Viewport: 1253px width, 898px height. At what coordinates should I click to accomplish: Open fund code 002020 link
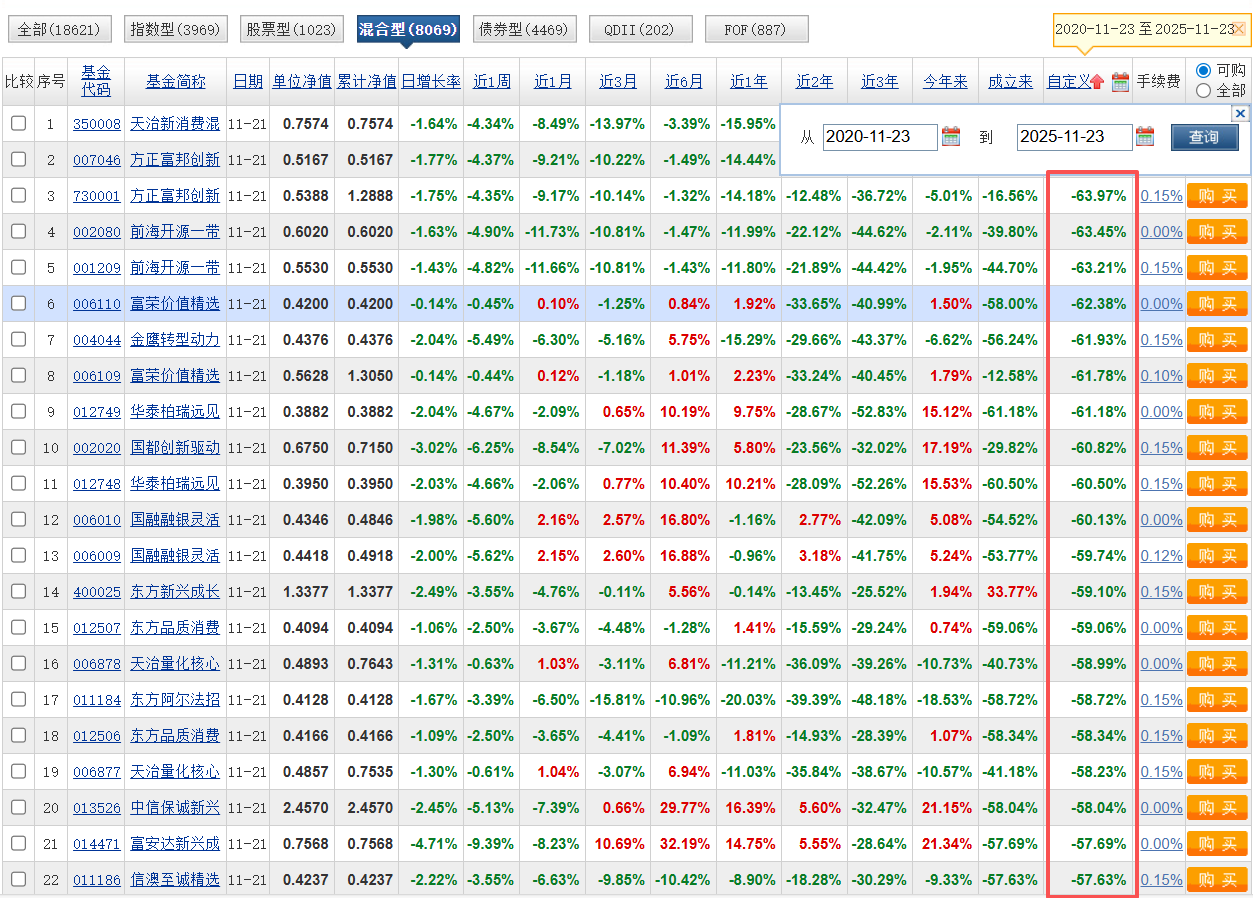tap(96, 448)
